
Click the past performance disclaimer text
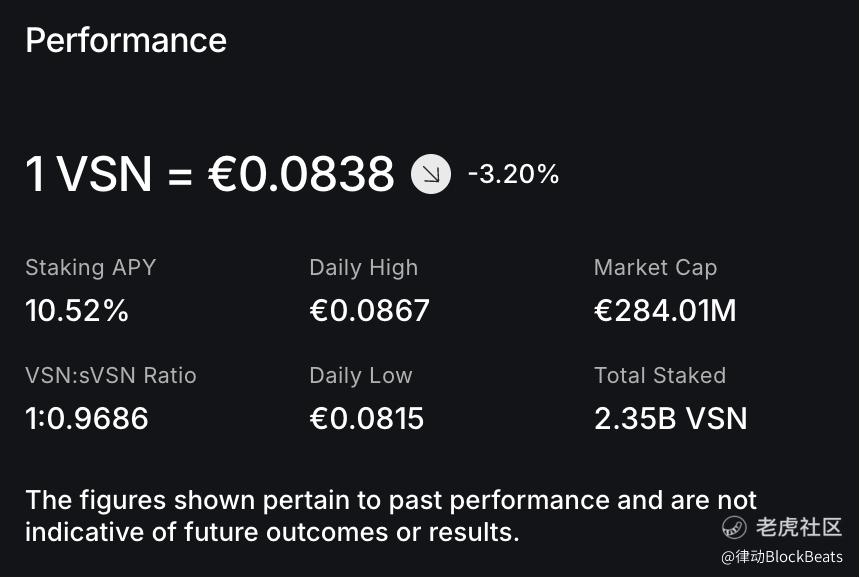pyautogui.click(x=391, y=515)
